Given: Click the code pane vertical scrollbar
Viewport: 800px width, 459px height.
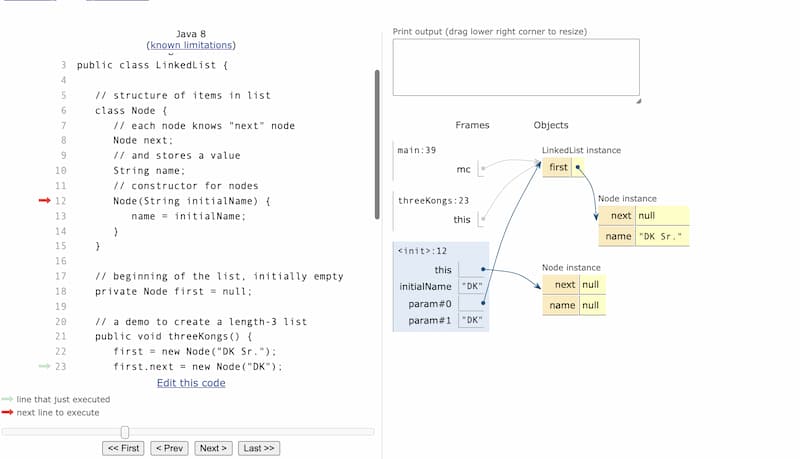Looking at the screenshot, I should 377,144.
